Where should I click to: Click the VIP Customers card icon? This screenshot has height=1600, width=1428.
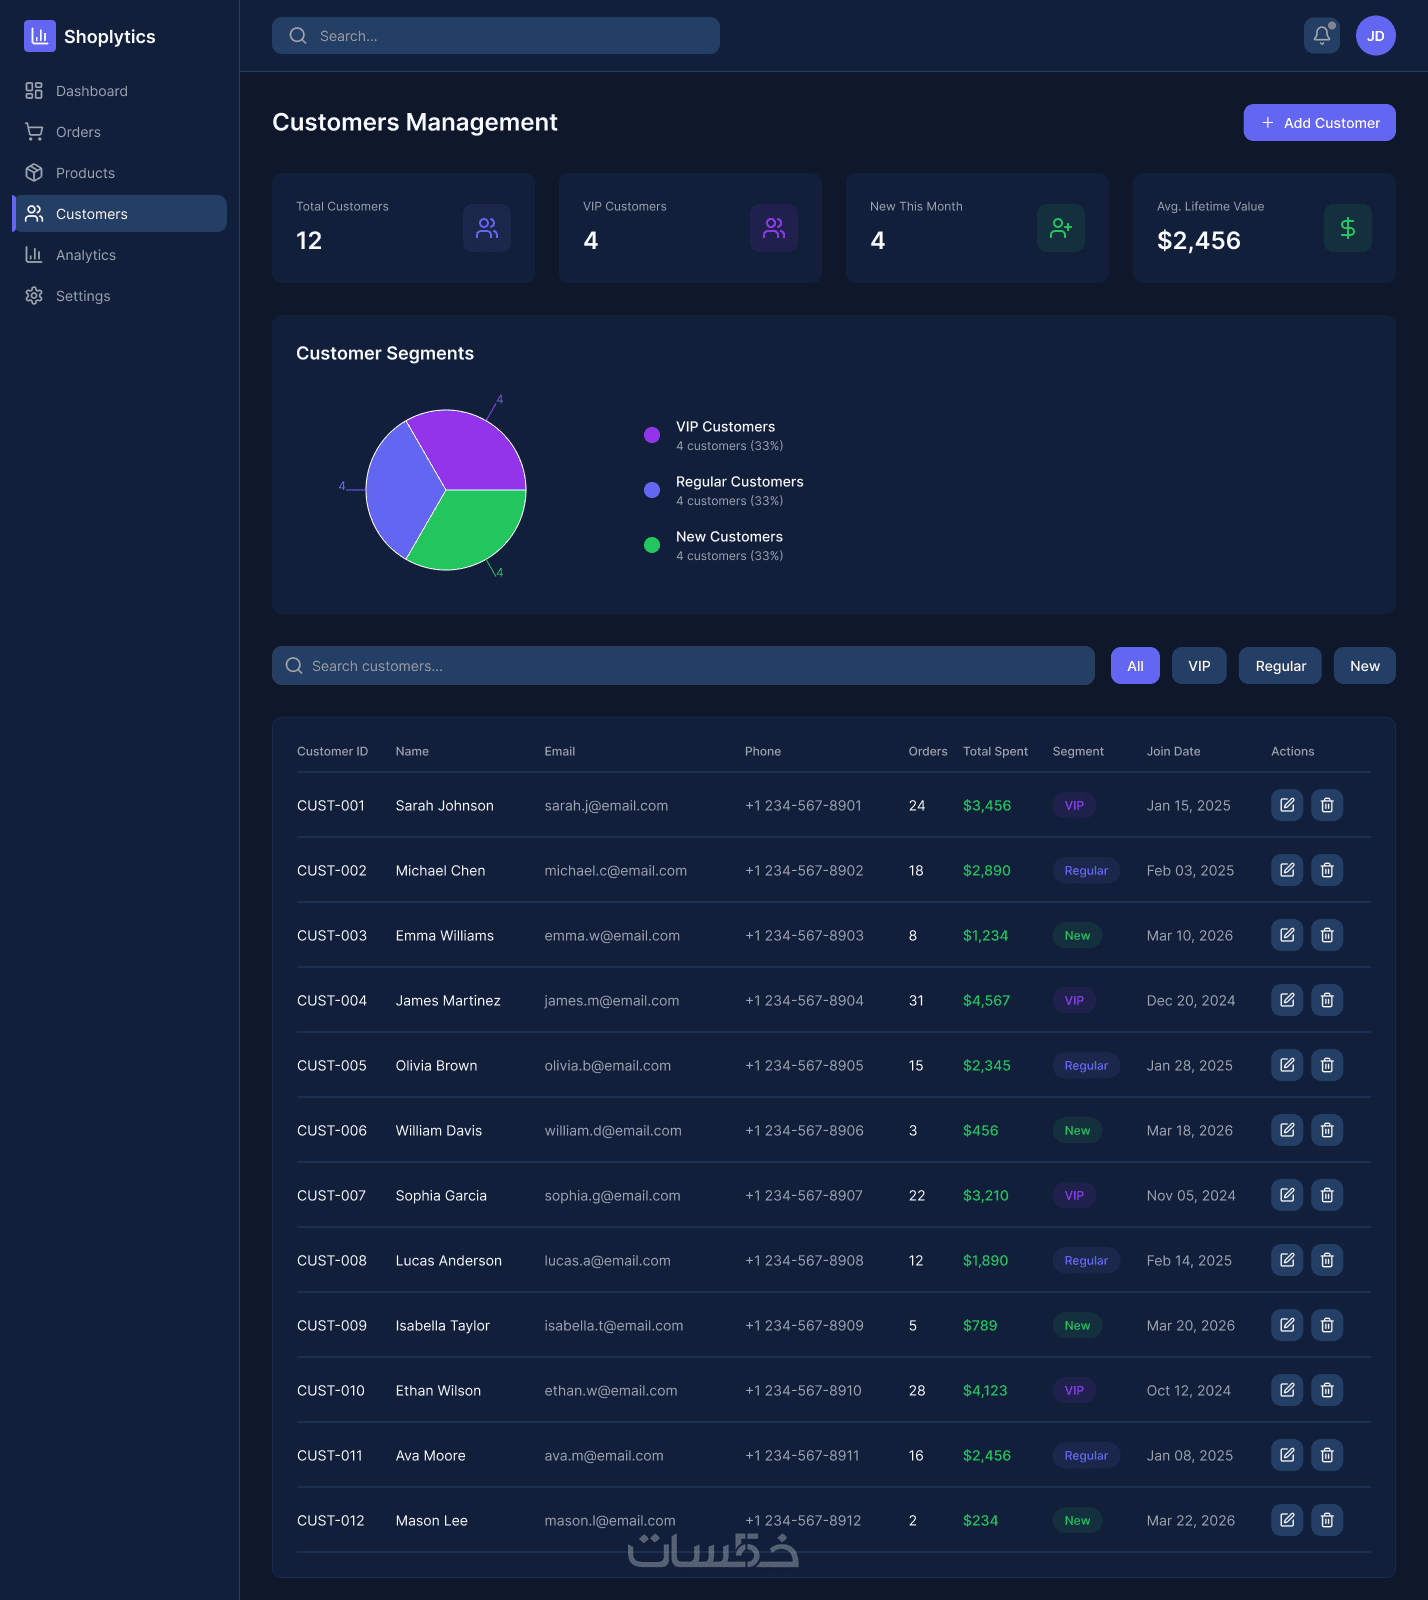774,228
